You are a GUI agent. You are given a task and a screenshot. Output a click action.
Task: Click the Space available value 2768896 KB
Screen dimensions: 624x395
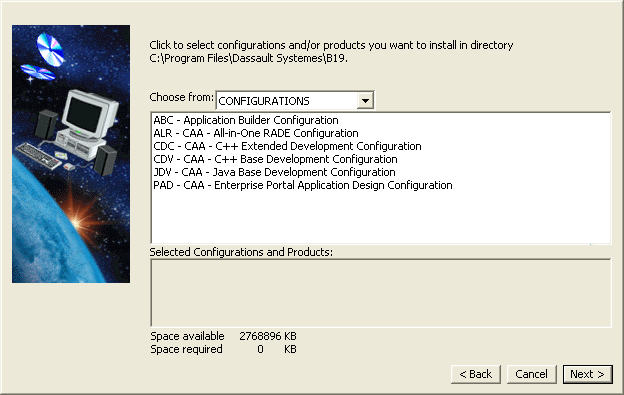click(x=268, y=336)
